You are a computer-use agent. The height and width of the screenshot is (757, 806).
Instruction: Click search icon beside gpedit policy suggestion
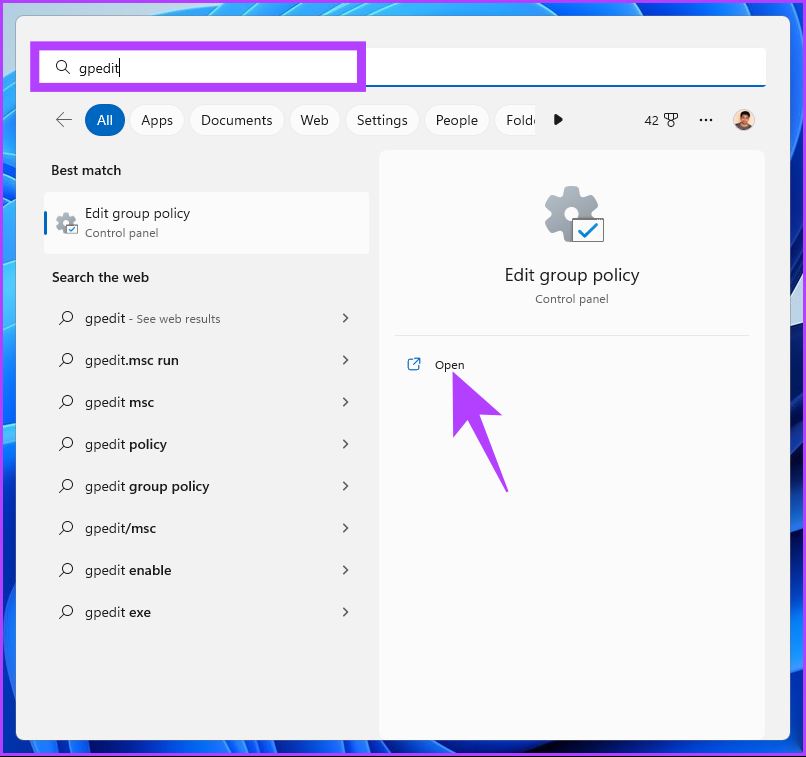tap(67, 444)
